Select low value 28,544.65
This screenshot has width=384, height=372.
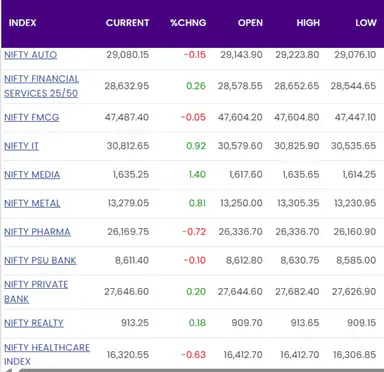point(353,86)
